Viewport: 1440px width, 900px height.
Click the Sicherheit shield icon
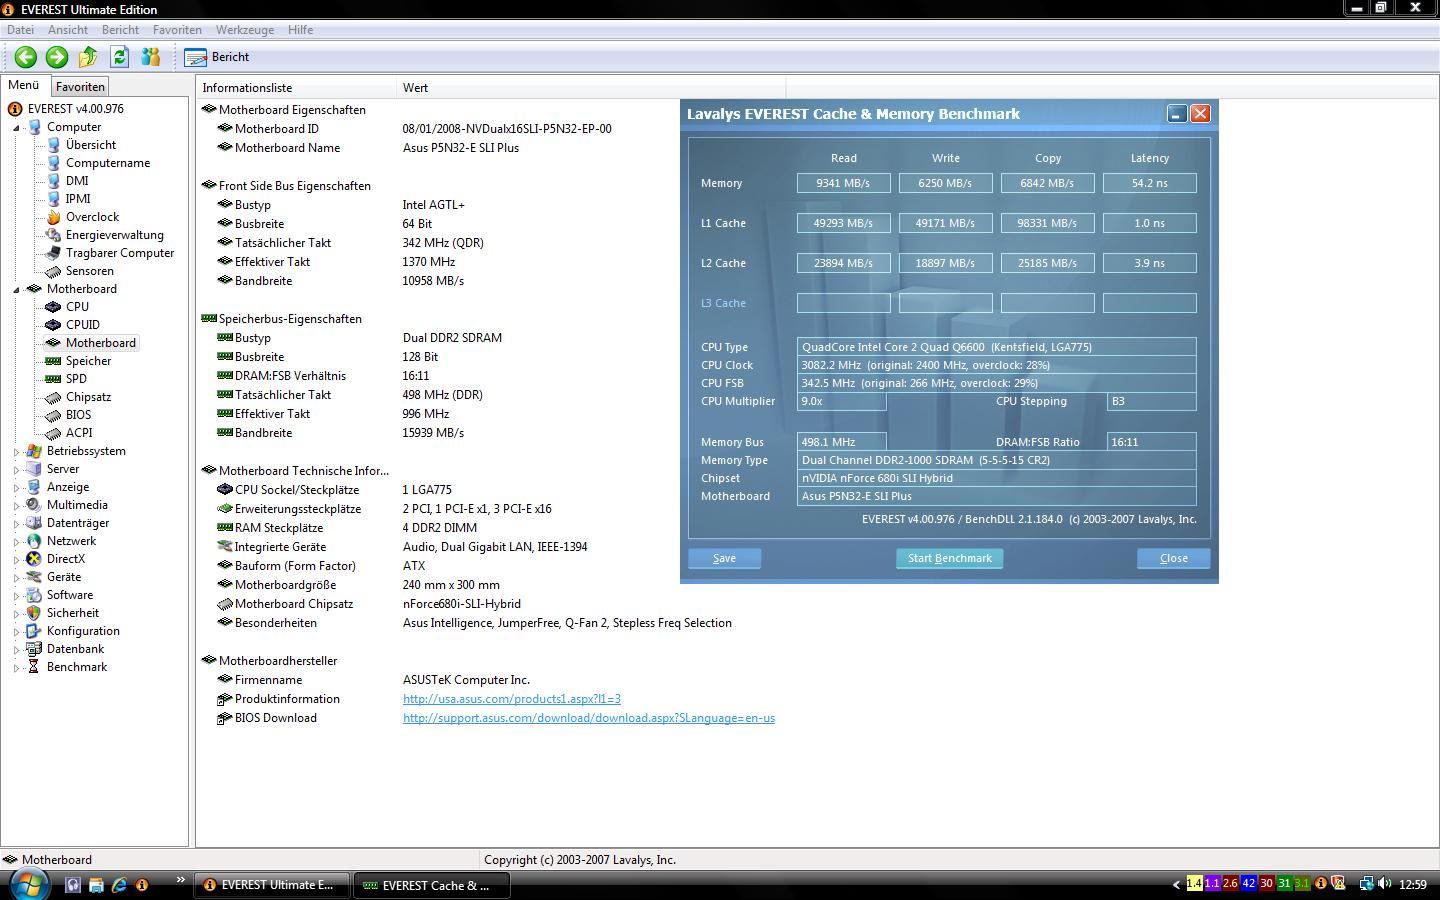(35, 613)
